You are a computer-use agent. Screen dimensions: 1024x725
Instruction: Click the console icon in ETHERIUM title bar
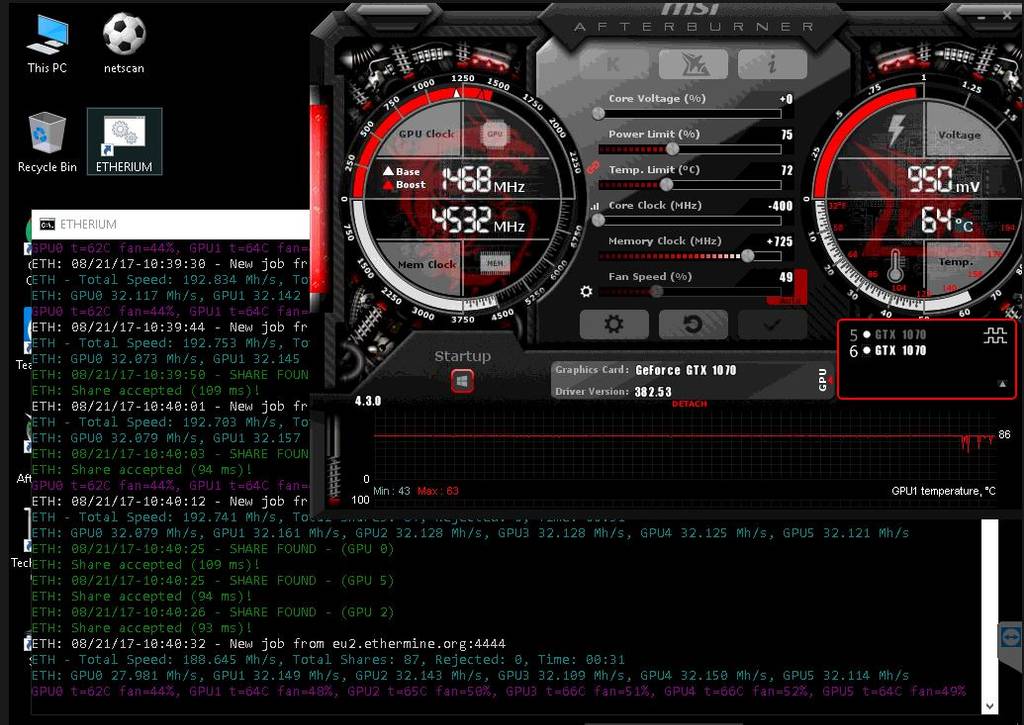[x=47, y=225]
